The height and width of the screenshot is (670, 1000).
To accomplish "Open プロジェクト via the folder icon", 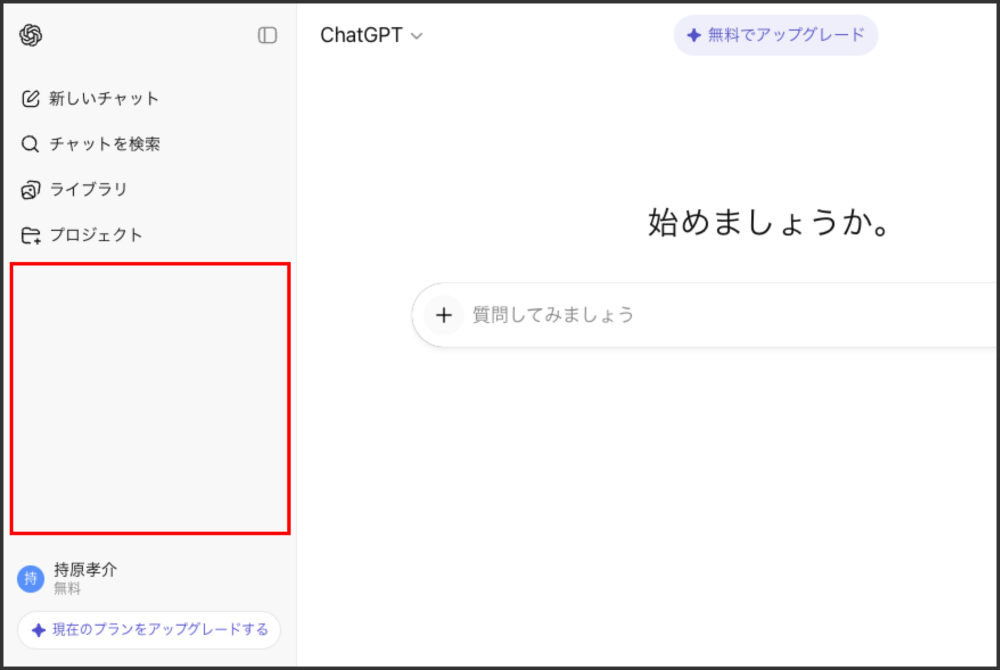I will point(30,234).
